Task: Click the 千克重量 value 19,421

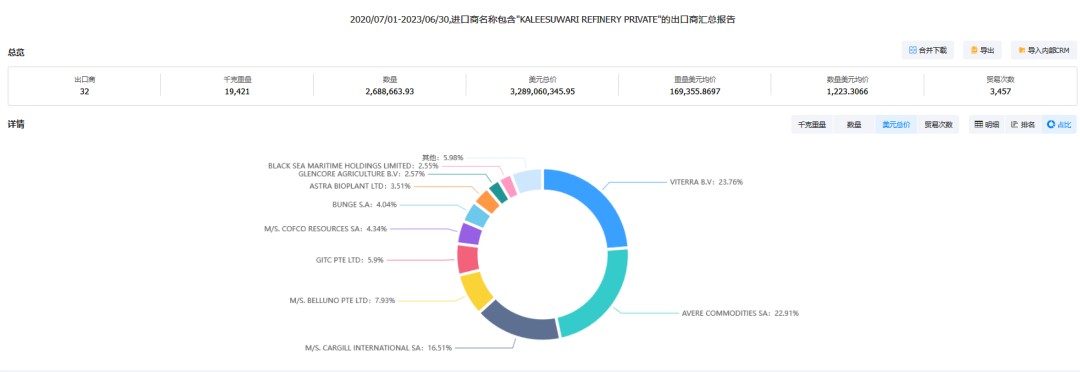Action: (x=237, y=91)
